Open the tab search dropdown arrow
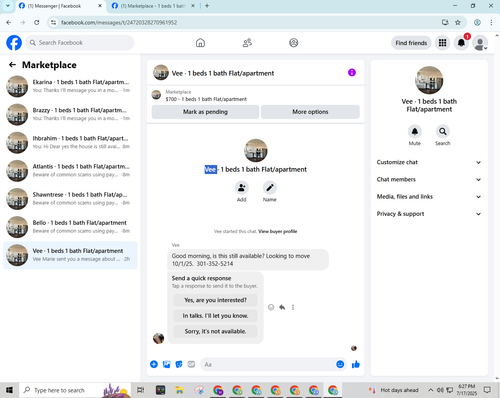Viewport: 500px width, 398px height. coord(7,6)
